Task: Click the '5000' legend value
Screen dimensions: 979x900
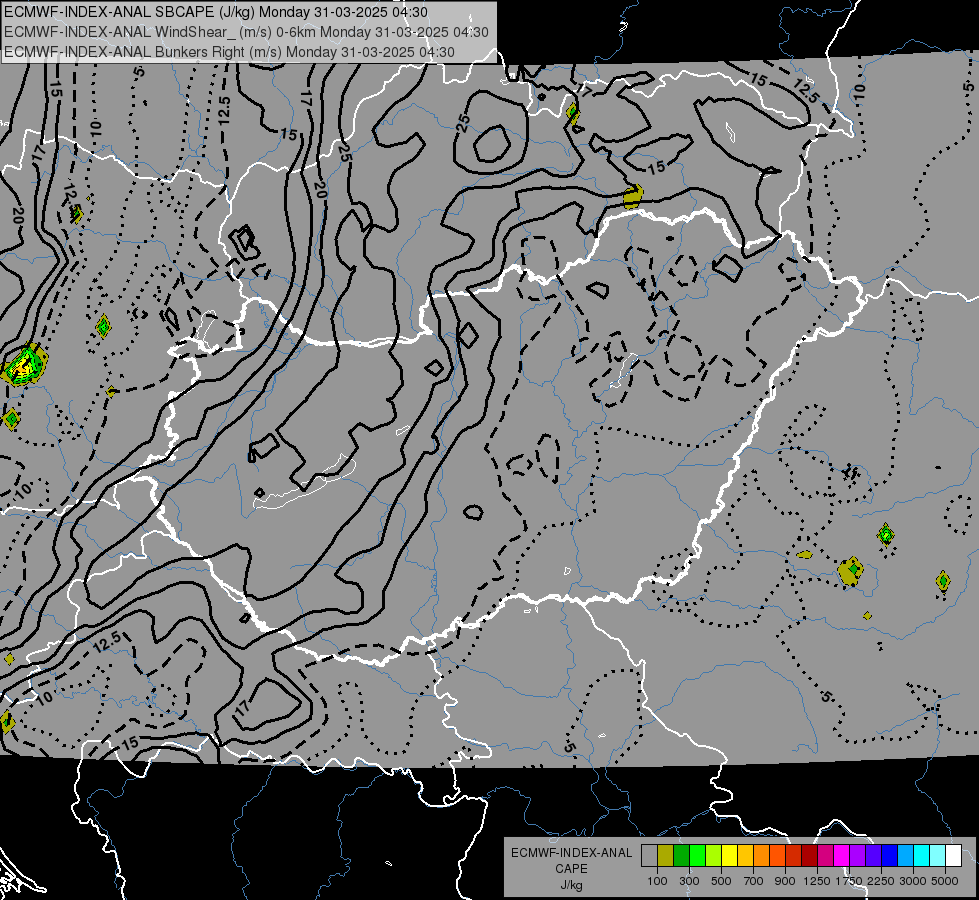Action: click(x=945, y=881)
